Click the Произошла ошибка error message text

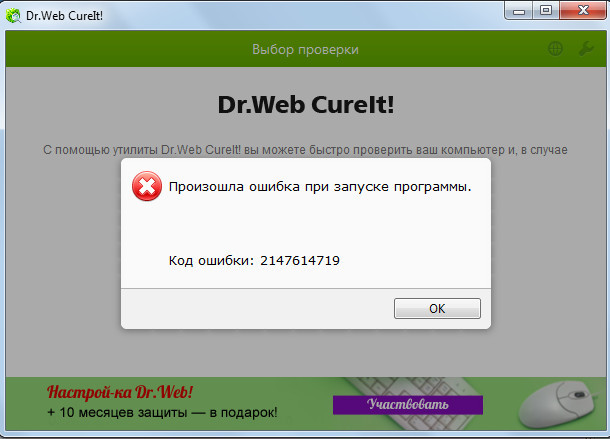[x=320, y=187]
